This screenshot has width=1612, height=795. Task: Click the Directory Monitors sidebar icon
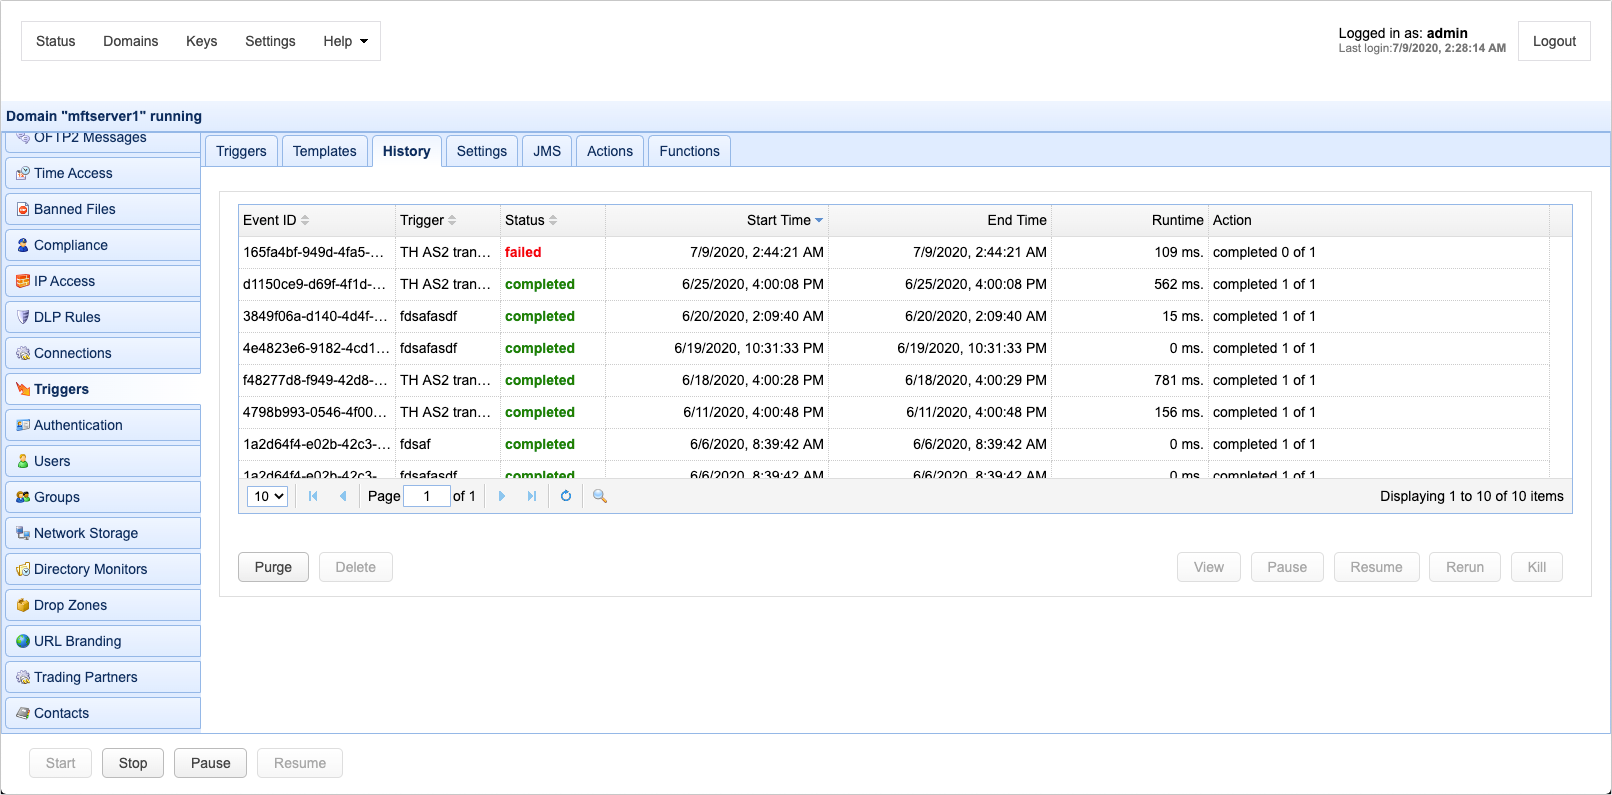(x=23, y=569)
